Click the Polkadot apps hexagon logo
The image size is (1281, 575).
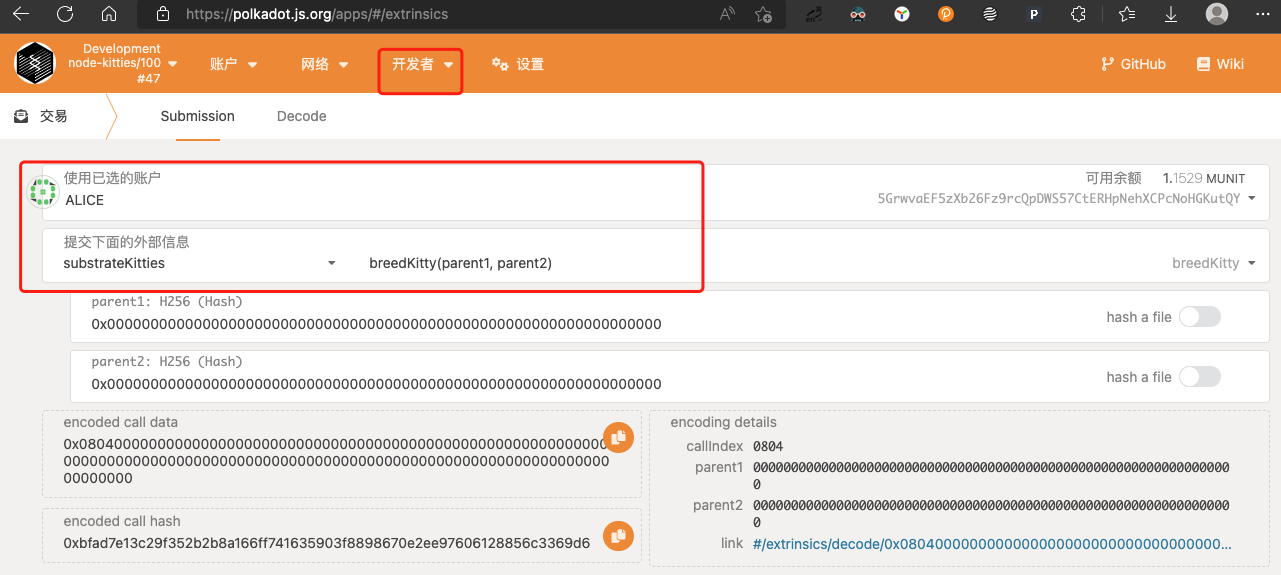point(34,63)
